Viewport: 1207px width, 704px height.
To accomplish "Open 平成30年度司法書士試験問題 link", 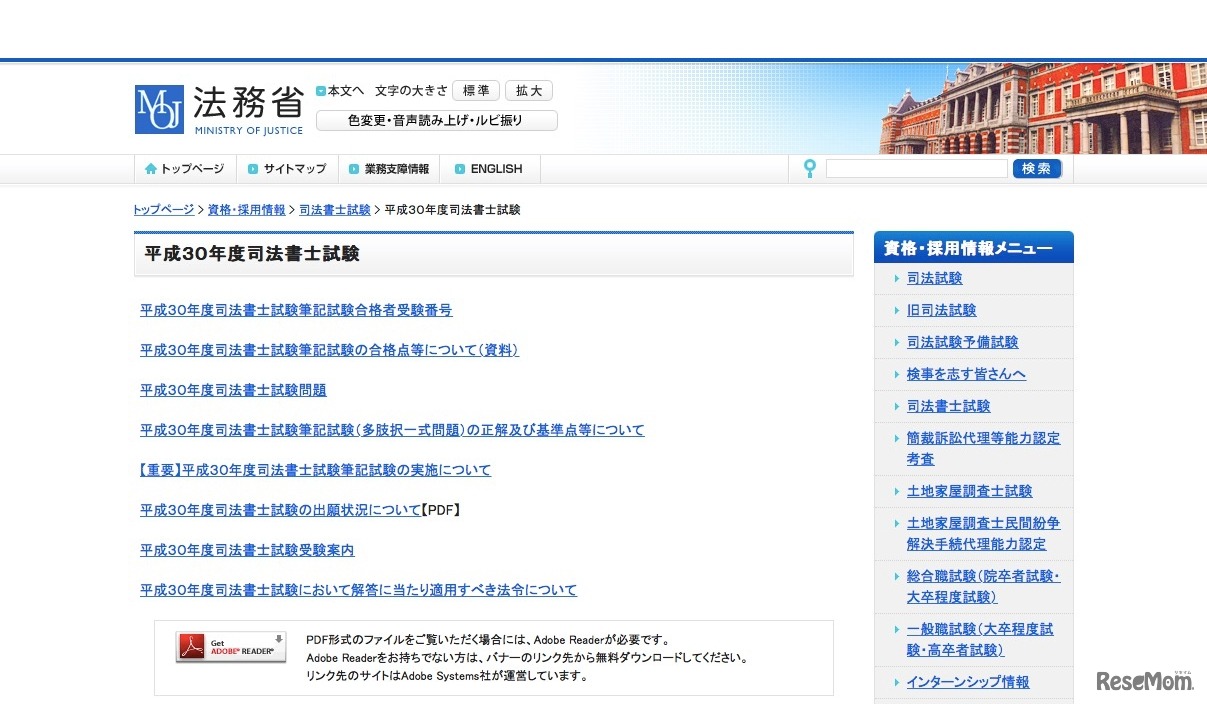I will (x=232, y=390).
